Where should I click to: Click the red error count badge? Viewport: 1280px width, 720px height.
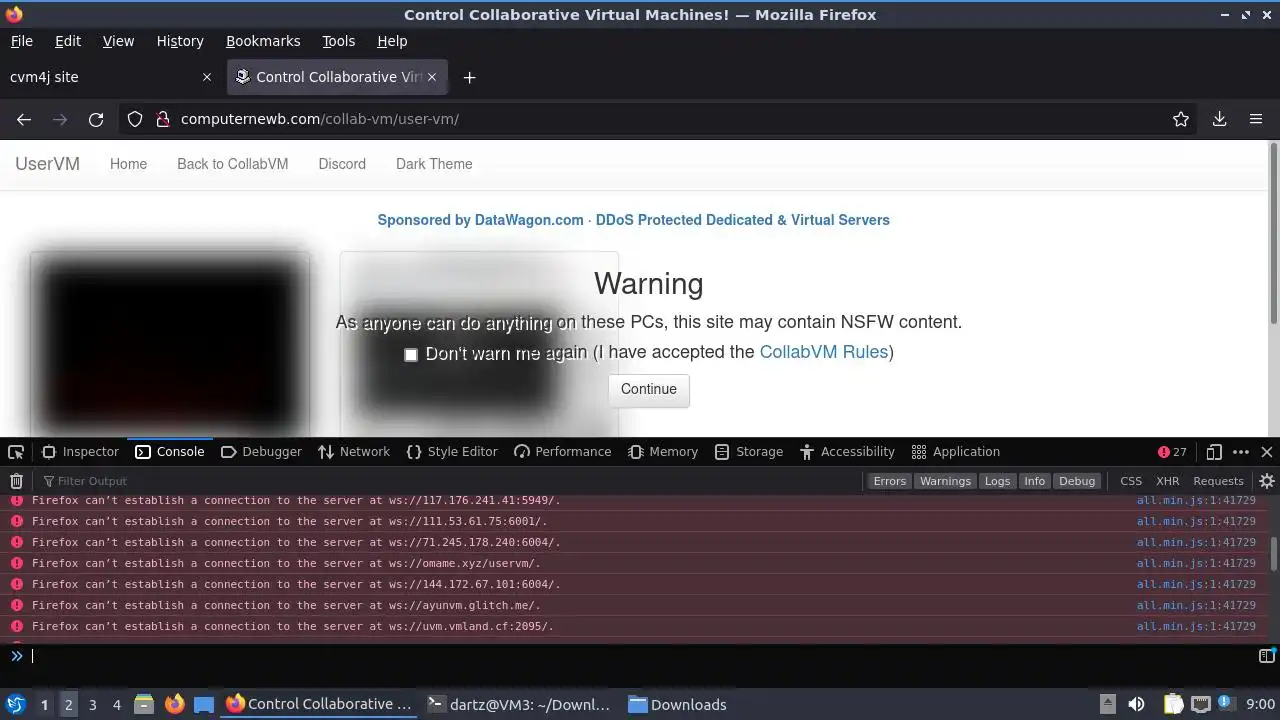(1172, 452)
